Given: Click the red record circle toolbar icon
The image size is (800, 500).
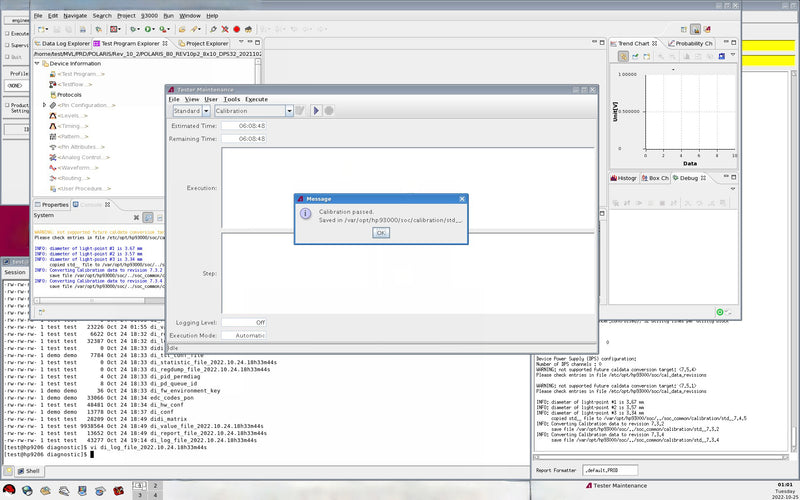Looking at the screenshot, I should pos(237,30).
